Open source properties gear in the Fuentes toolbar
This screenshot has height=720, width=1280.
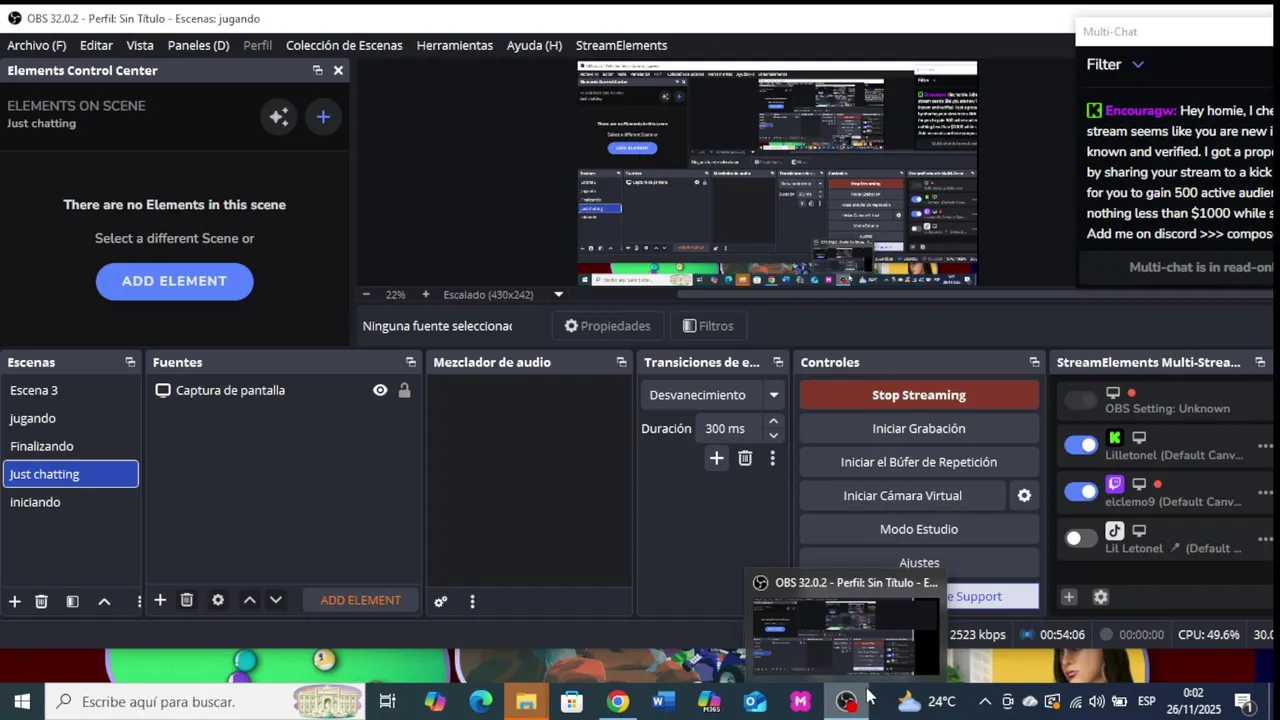(217, 600)
